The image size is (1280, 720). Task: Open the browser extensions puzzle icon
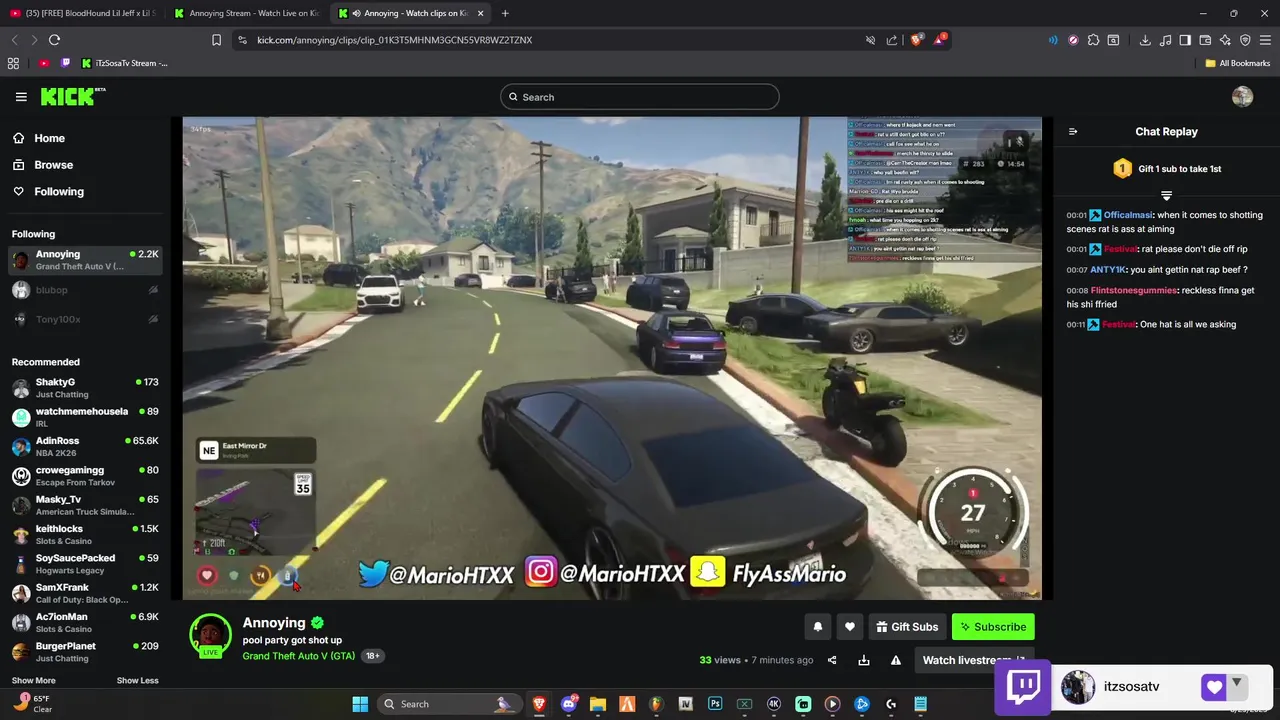click(1093, 40)
